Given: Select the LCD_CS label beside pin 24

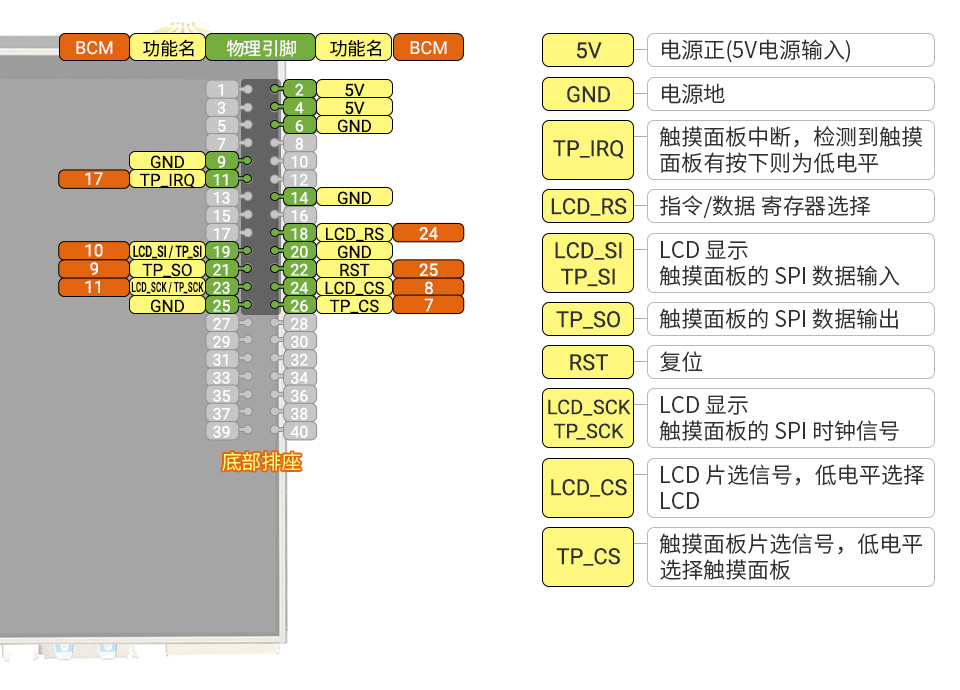Looking at the screenshot, I should pyautogui.click(x=354, y=288).
